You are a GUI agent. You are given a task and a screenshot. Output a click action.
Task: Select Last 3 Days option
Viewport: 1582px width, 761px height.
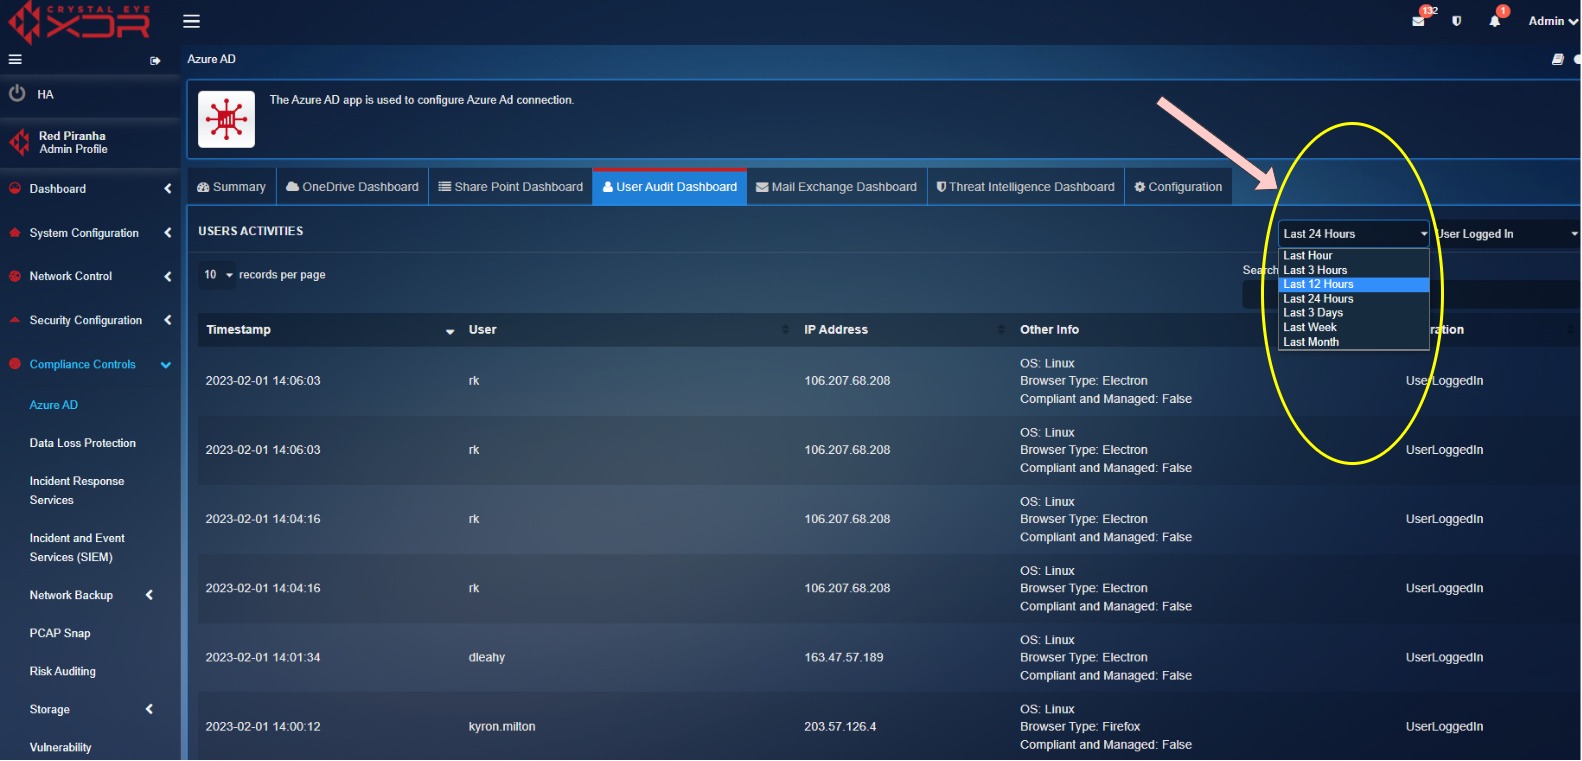[x=1354, y=313]
